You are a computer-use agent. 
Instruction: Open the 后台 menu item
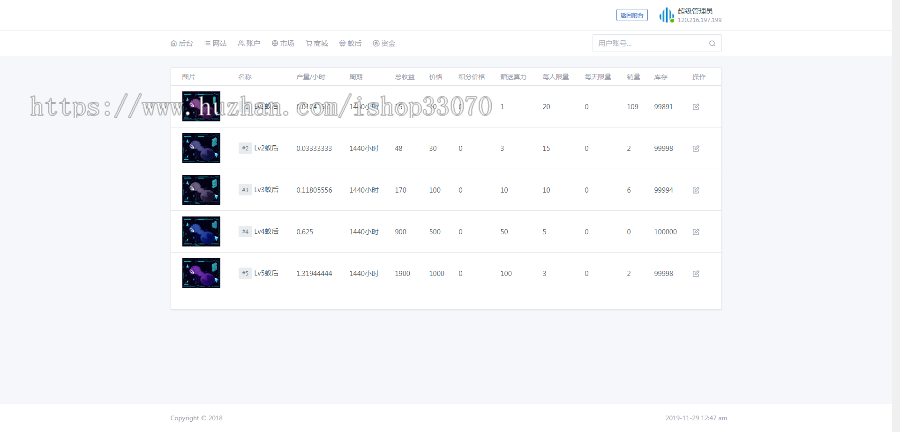tap(181, 43)
